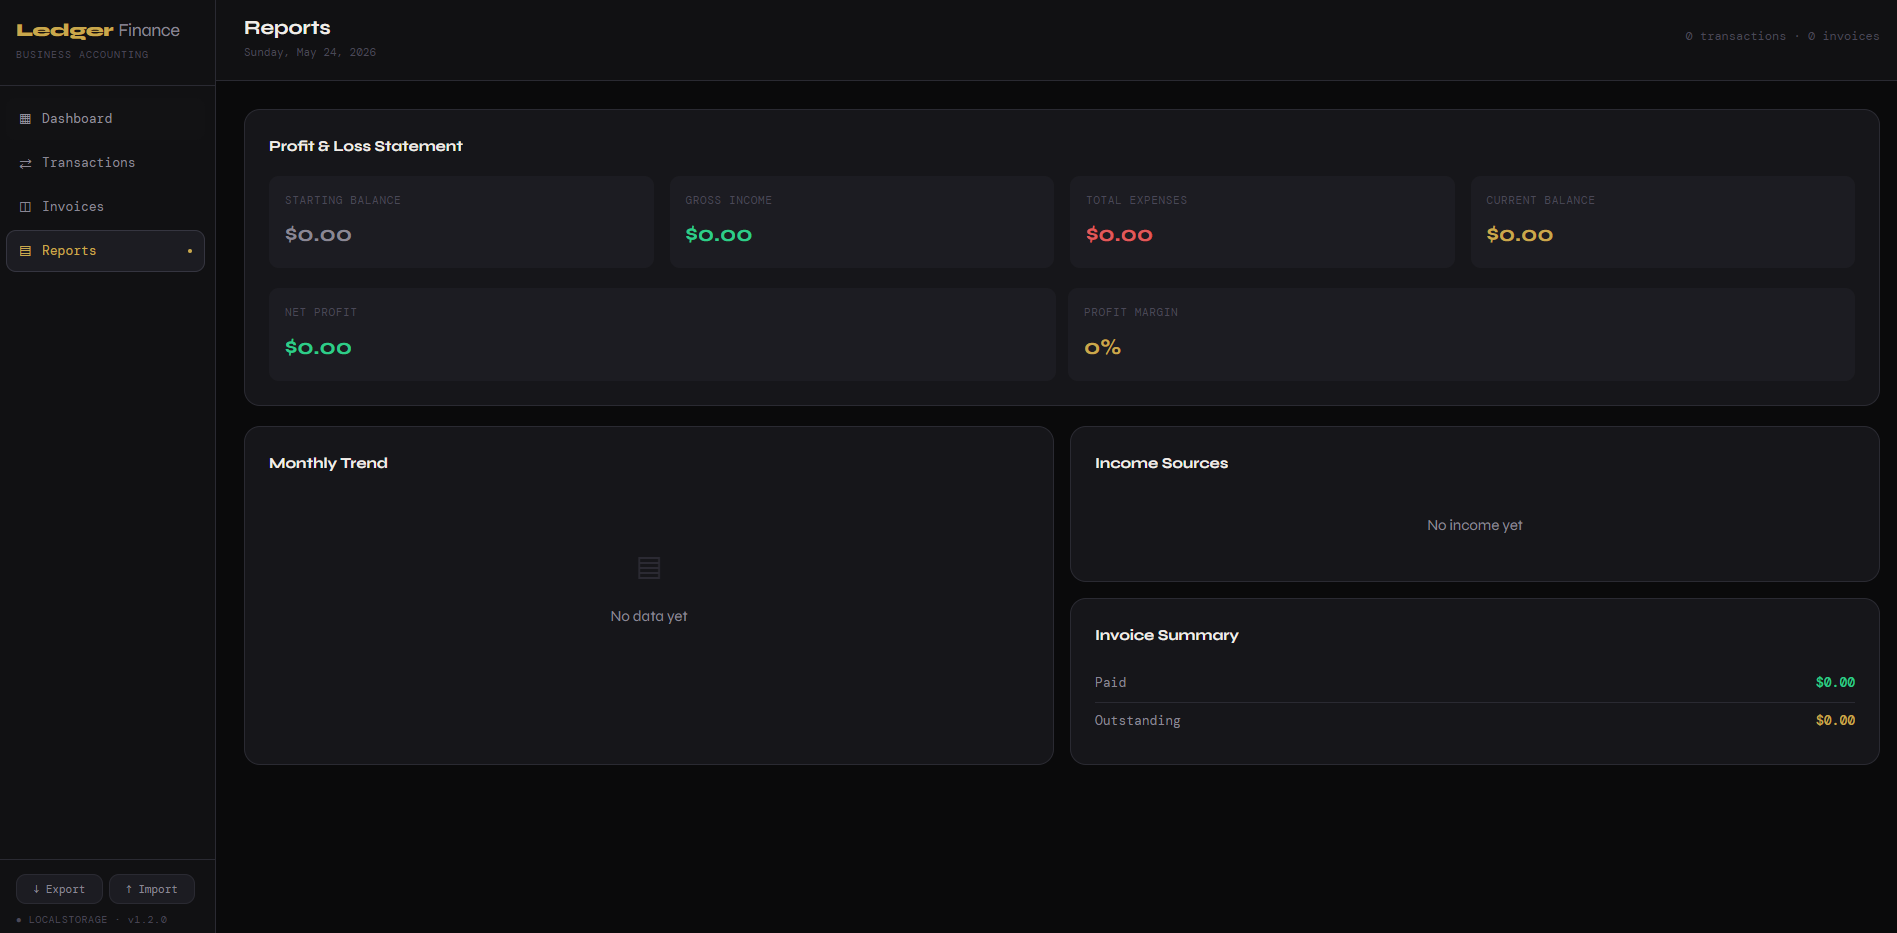Screen dimensions: 1897x933
Task: Open the Invoices section
Action: [105, 207]
